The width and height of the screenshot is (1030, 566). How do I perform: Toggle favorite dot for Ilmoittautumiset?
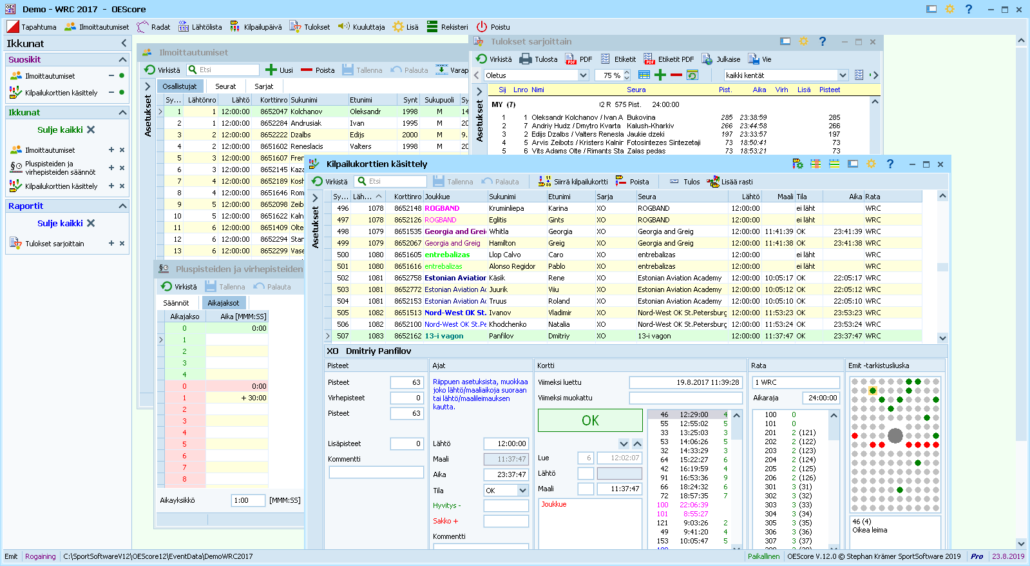[x=122, y=76]
